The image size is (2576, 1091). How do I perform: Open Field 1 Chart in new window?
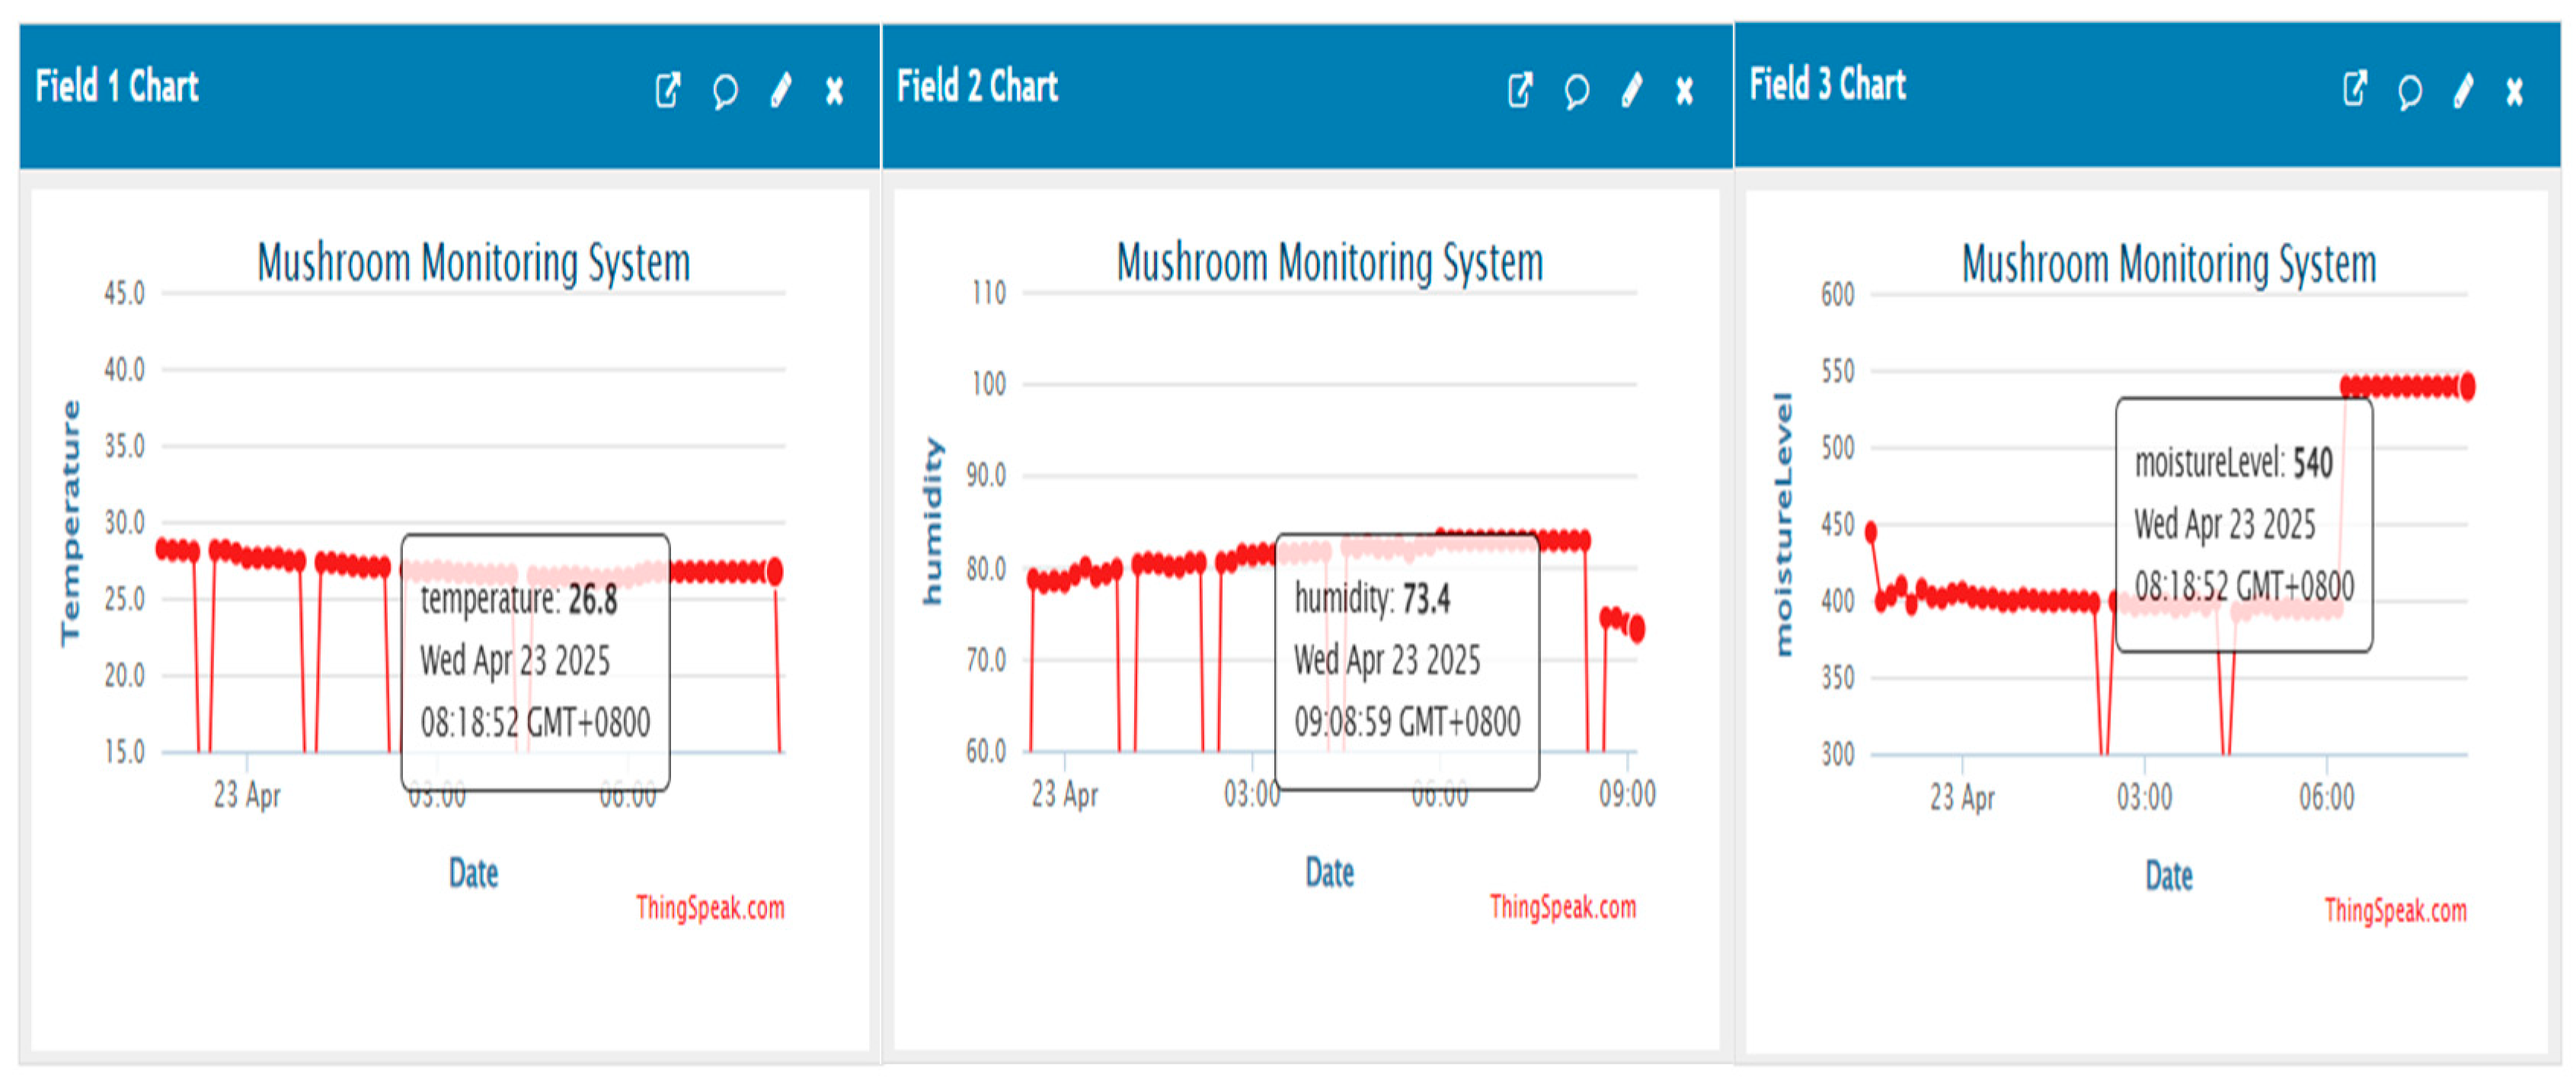pyautogui.click(x=667, y=91)
